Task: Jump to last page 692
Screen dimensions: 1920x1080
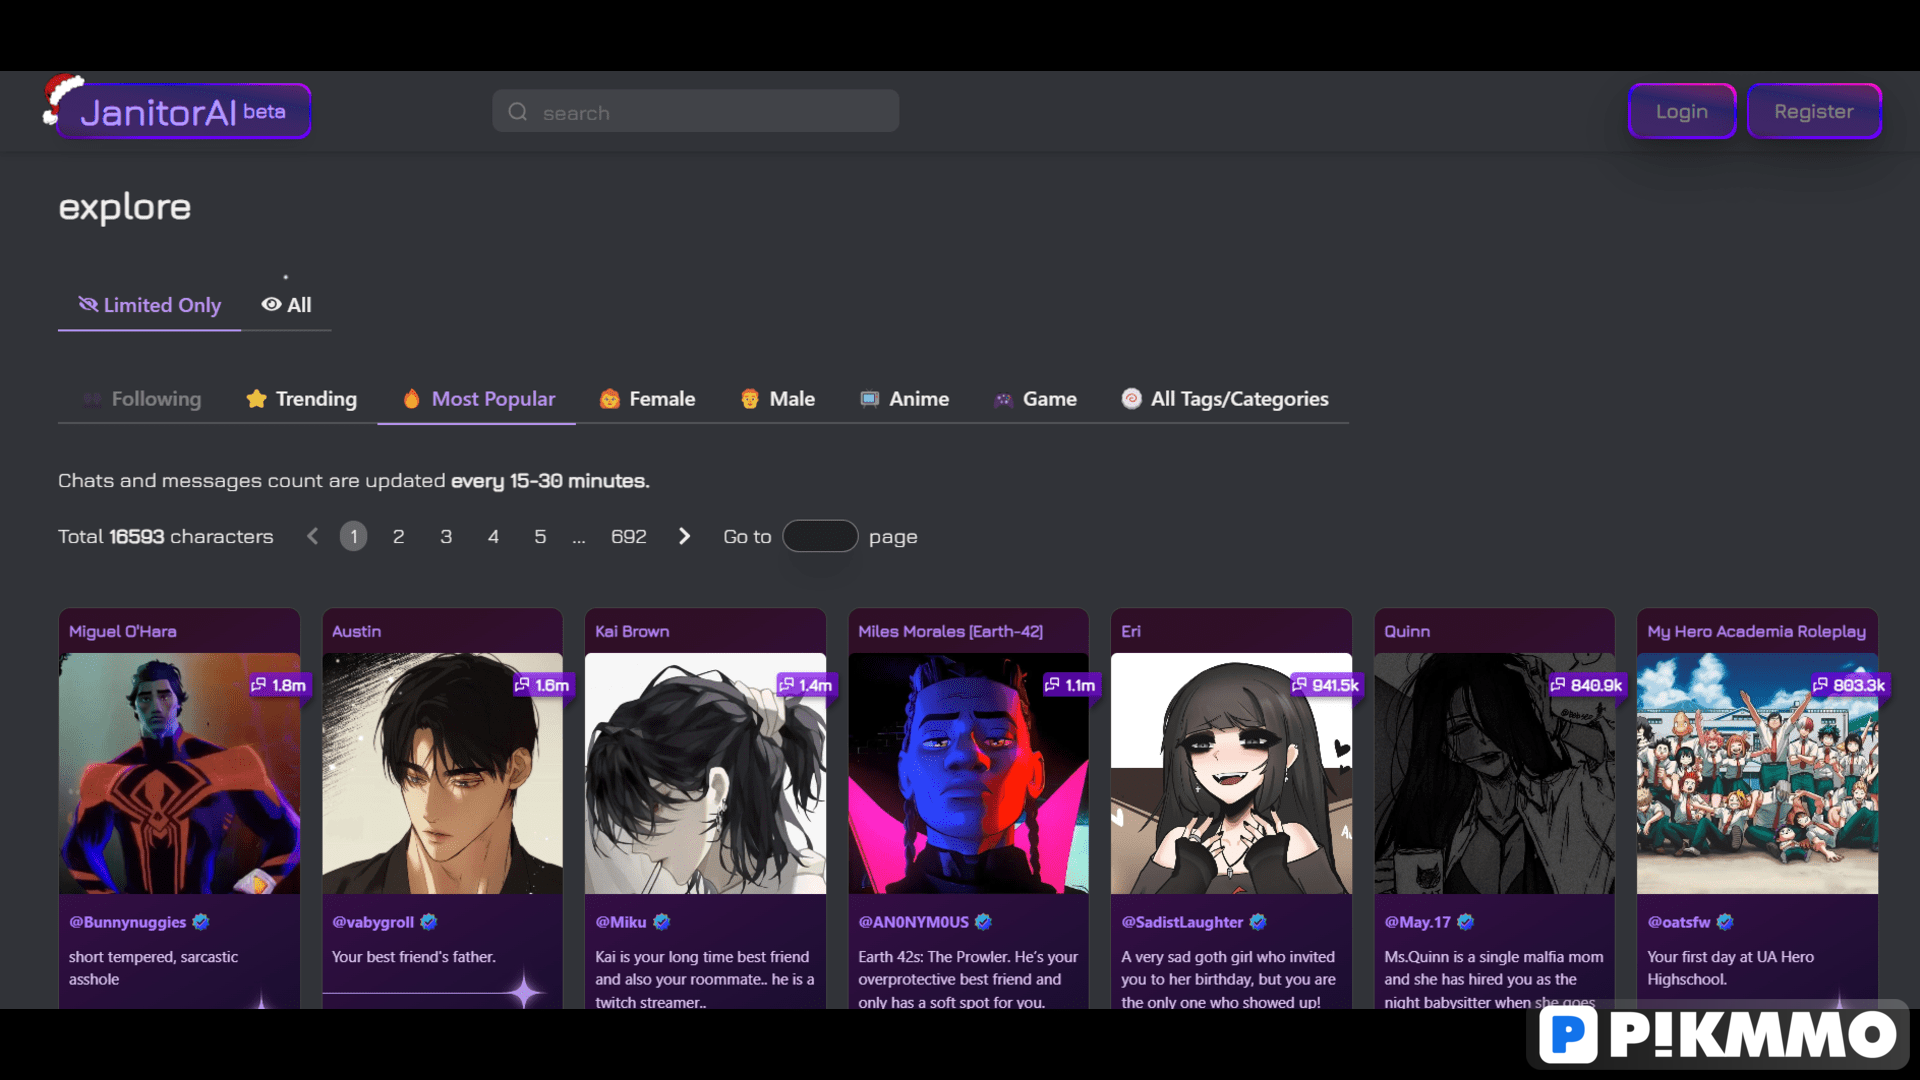Action: click(x=629, y=536)
